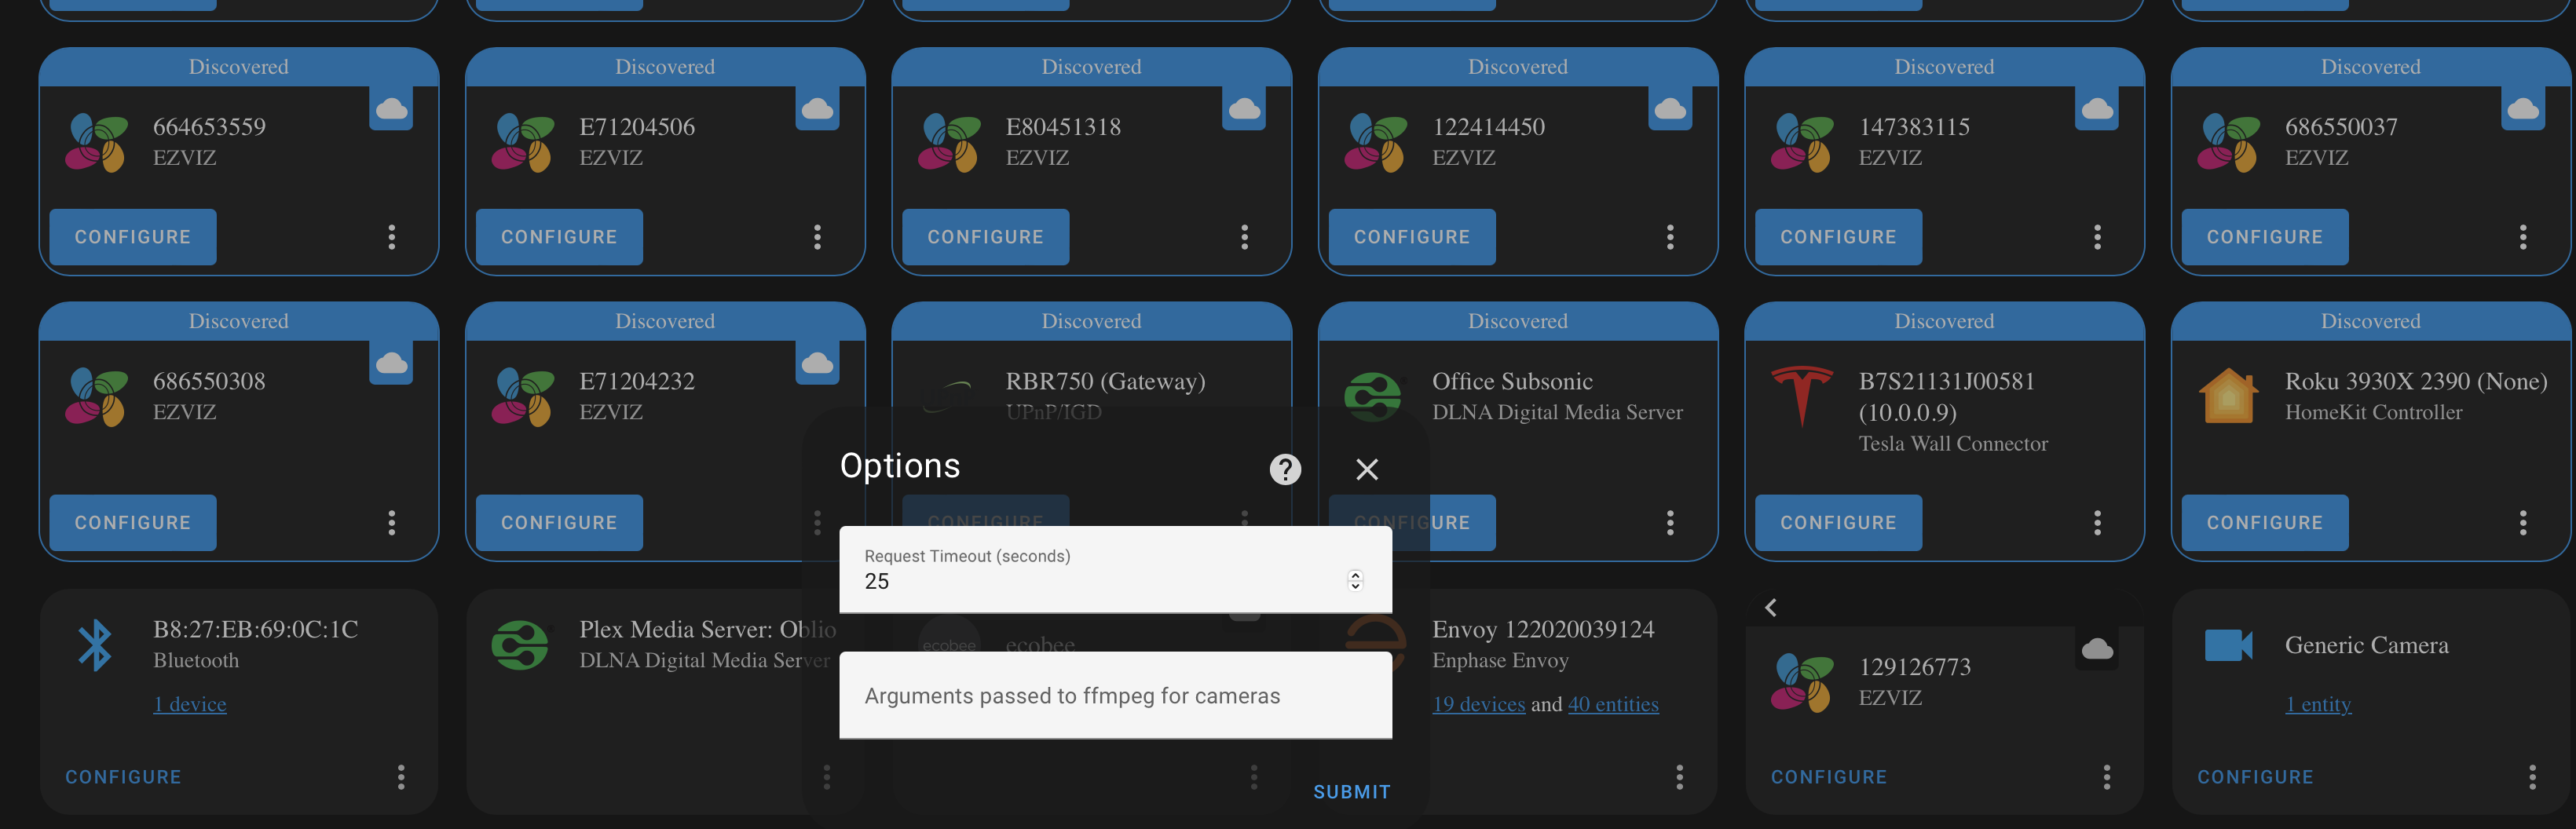The width and height of the screenshot is (2576, 829).
Task: Click the cloud icon on the E71204506 card
Action: 818,111
